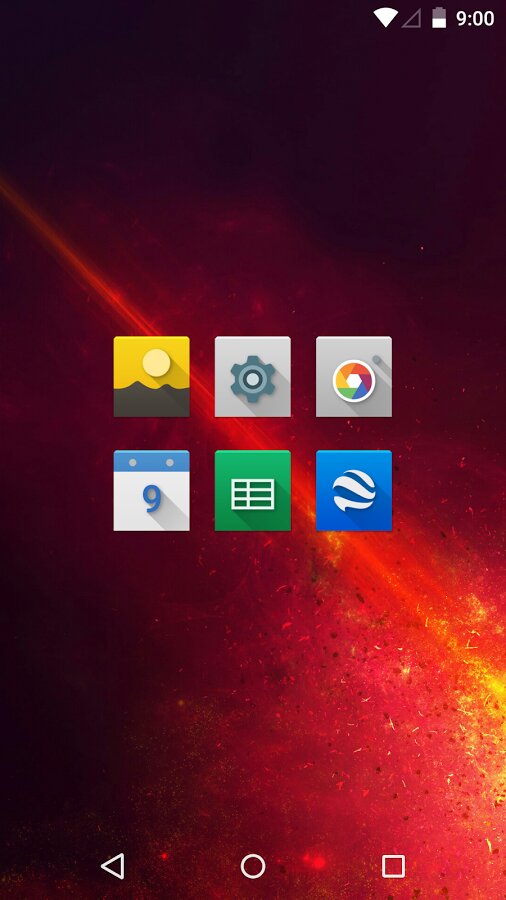
Task: Tap the Back navigation triangle
Action: [113, 866]
